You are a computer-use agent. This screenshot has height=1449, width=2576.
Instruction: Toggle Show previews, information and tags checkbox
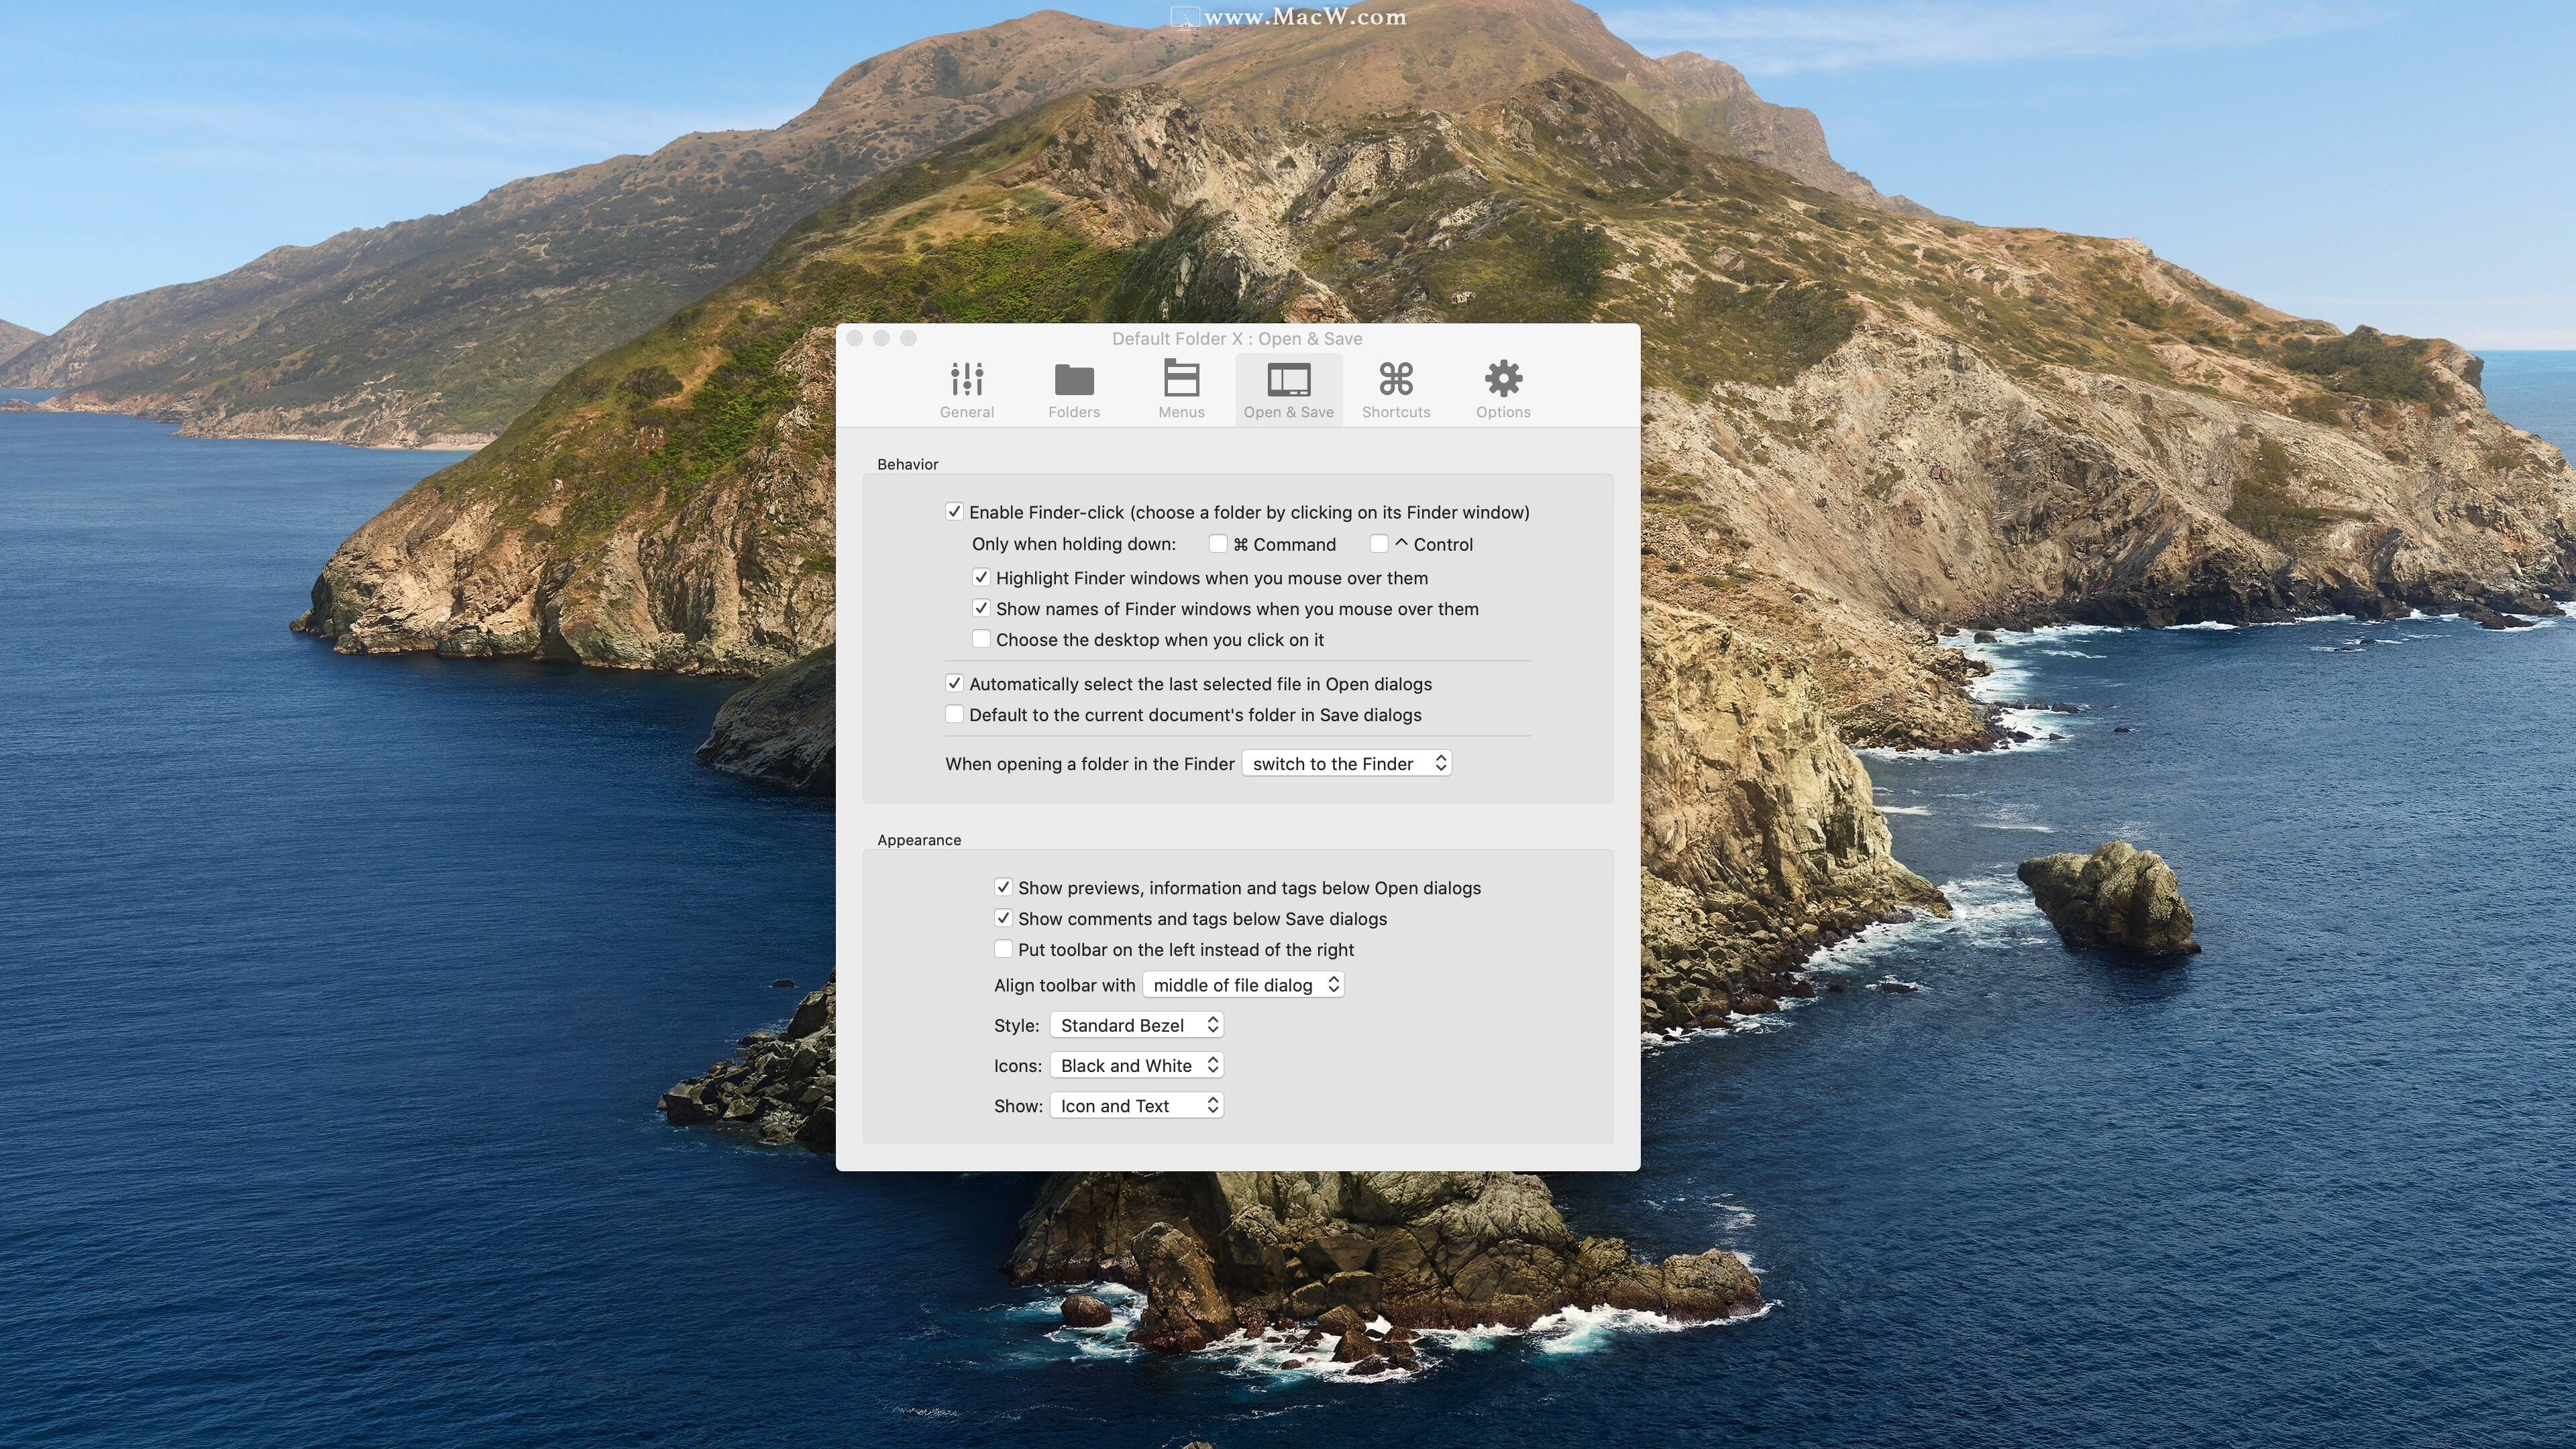coord(1003,888)
